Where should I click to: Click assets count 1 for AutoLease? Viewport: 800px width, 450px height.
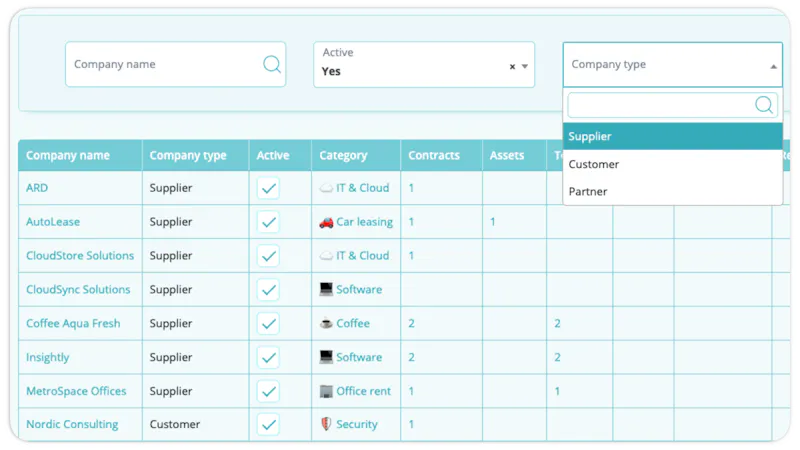pyautogui.click(x=492, y=221)
